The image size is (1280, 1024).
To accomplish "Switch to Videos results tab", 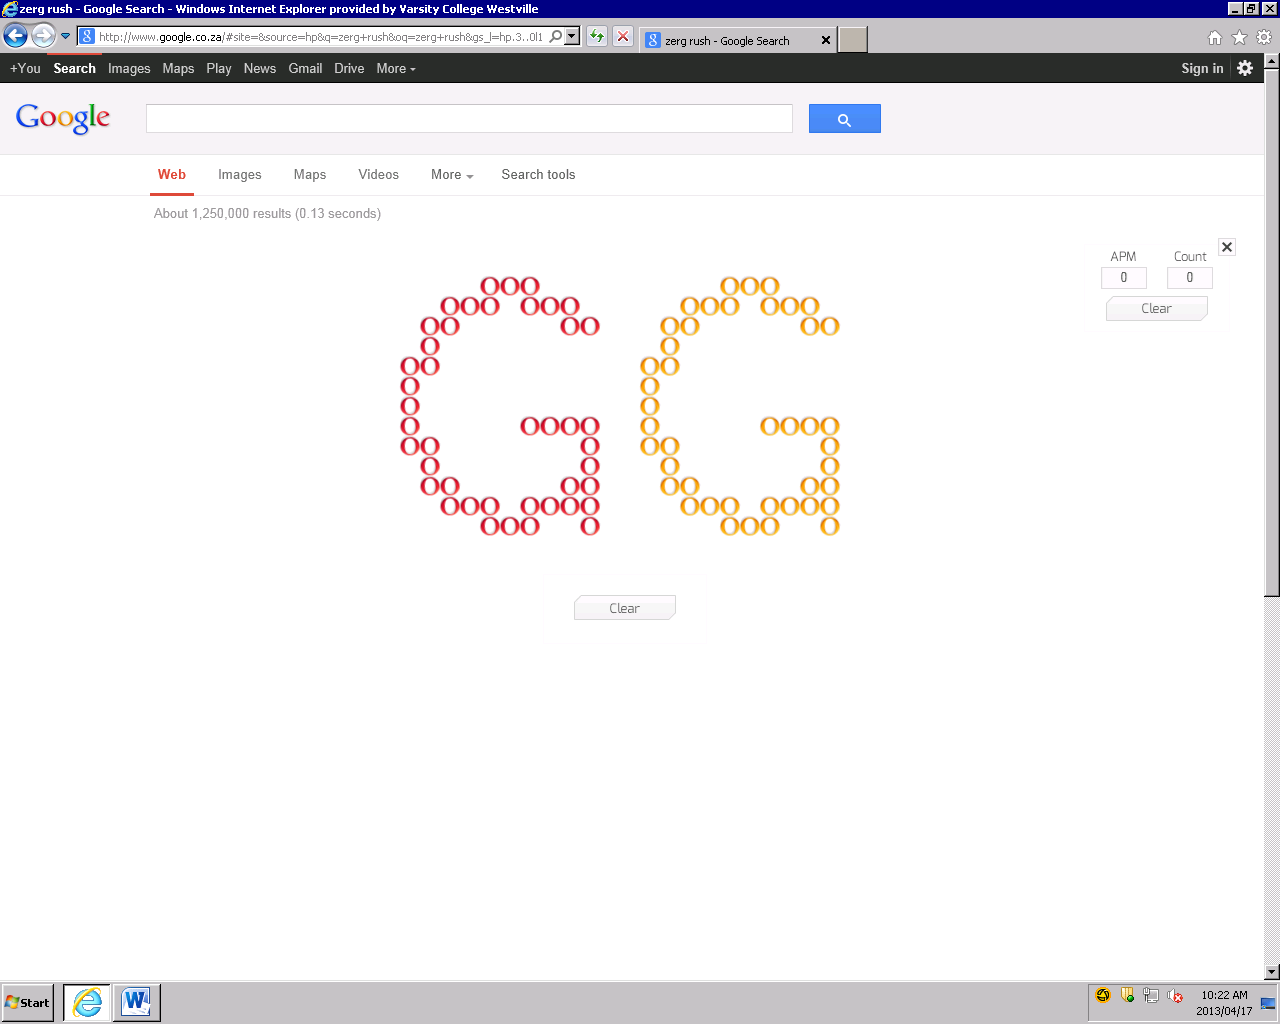I will click(x=379, y=174).
